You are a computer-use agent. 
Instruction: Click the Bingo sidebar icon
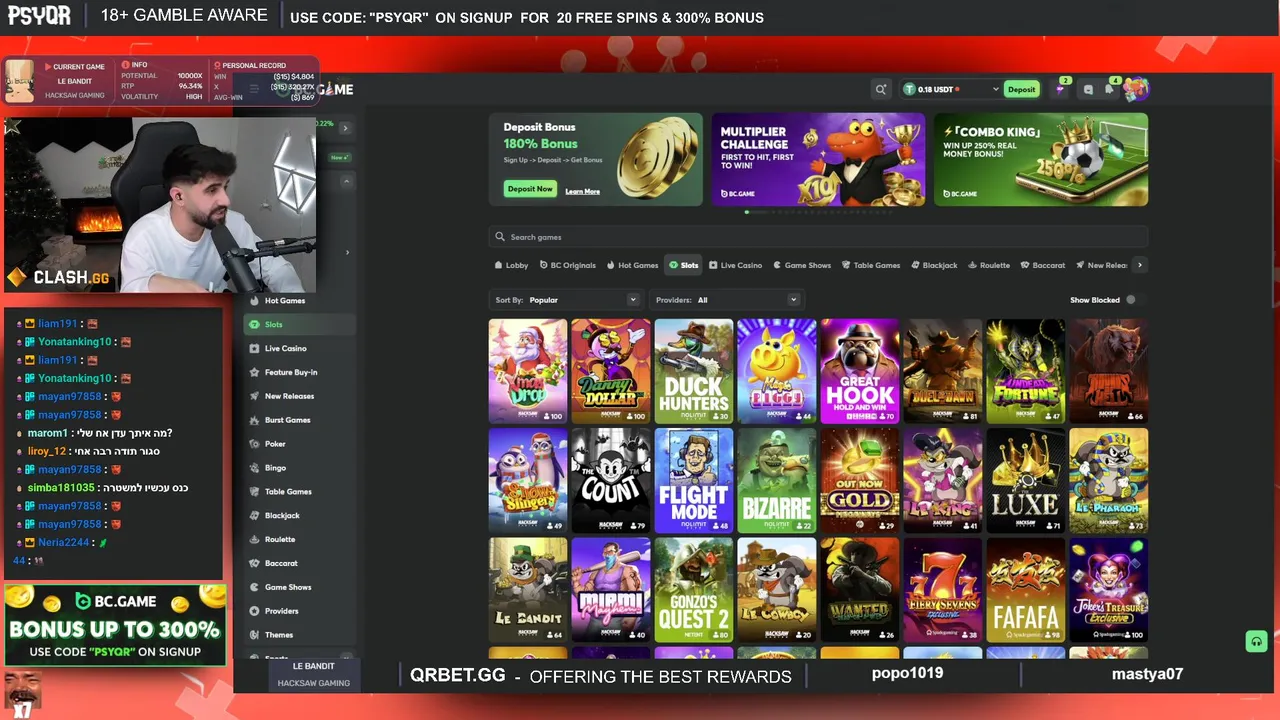click(x=254, y=468)
